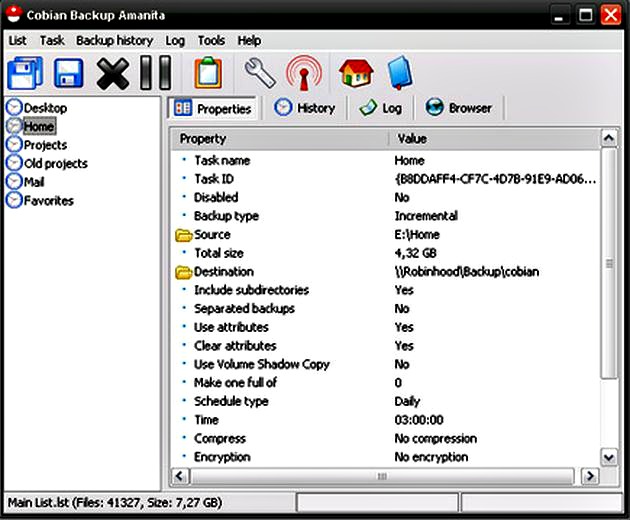
Task: Click the vertical scrollbar down arrow
Action: point(609,457)
